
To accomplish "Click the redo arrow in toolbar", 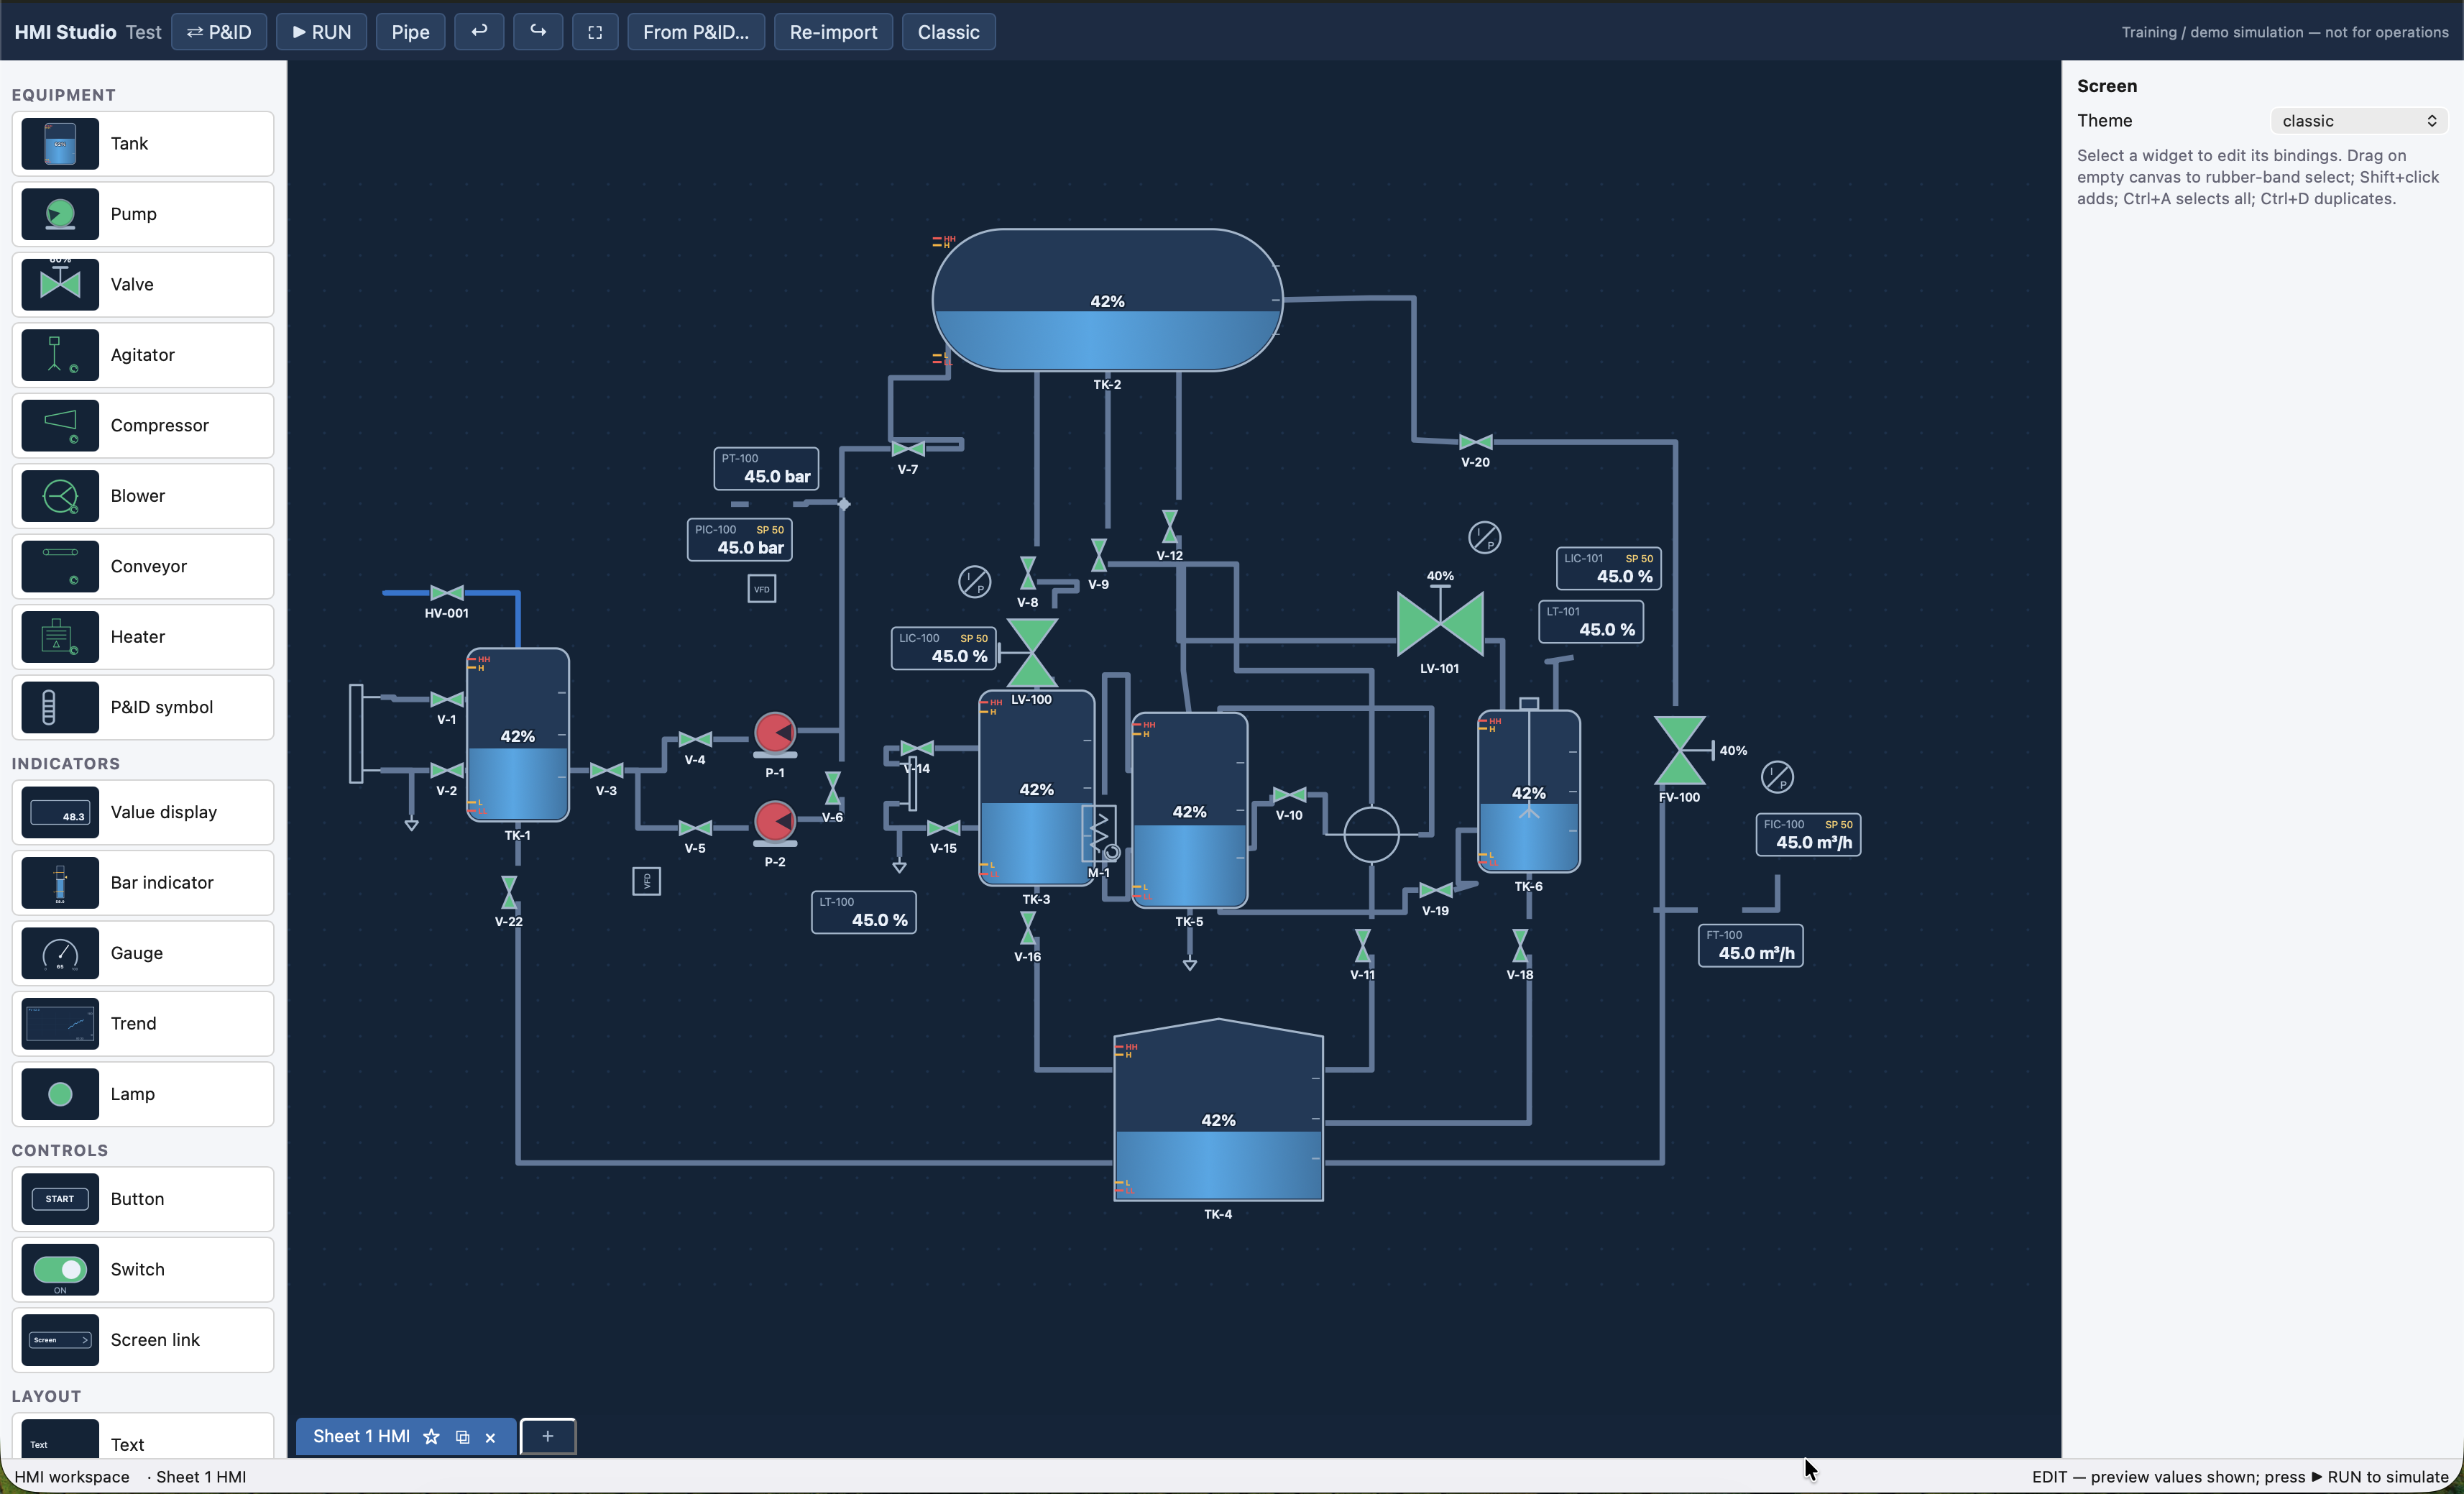I will [538, 32].
